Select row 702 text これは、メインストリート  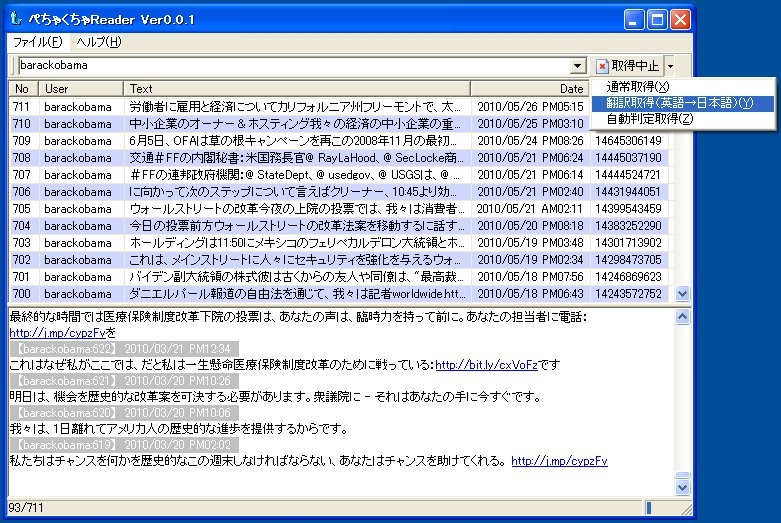click(295, 260)
